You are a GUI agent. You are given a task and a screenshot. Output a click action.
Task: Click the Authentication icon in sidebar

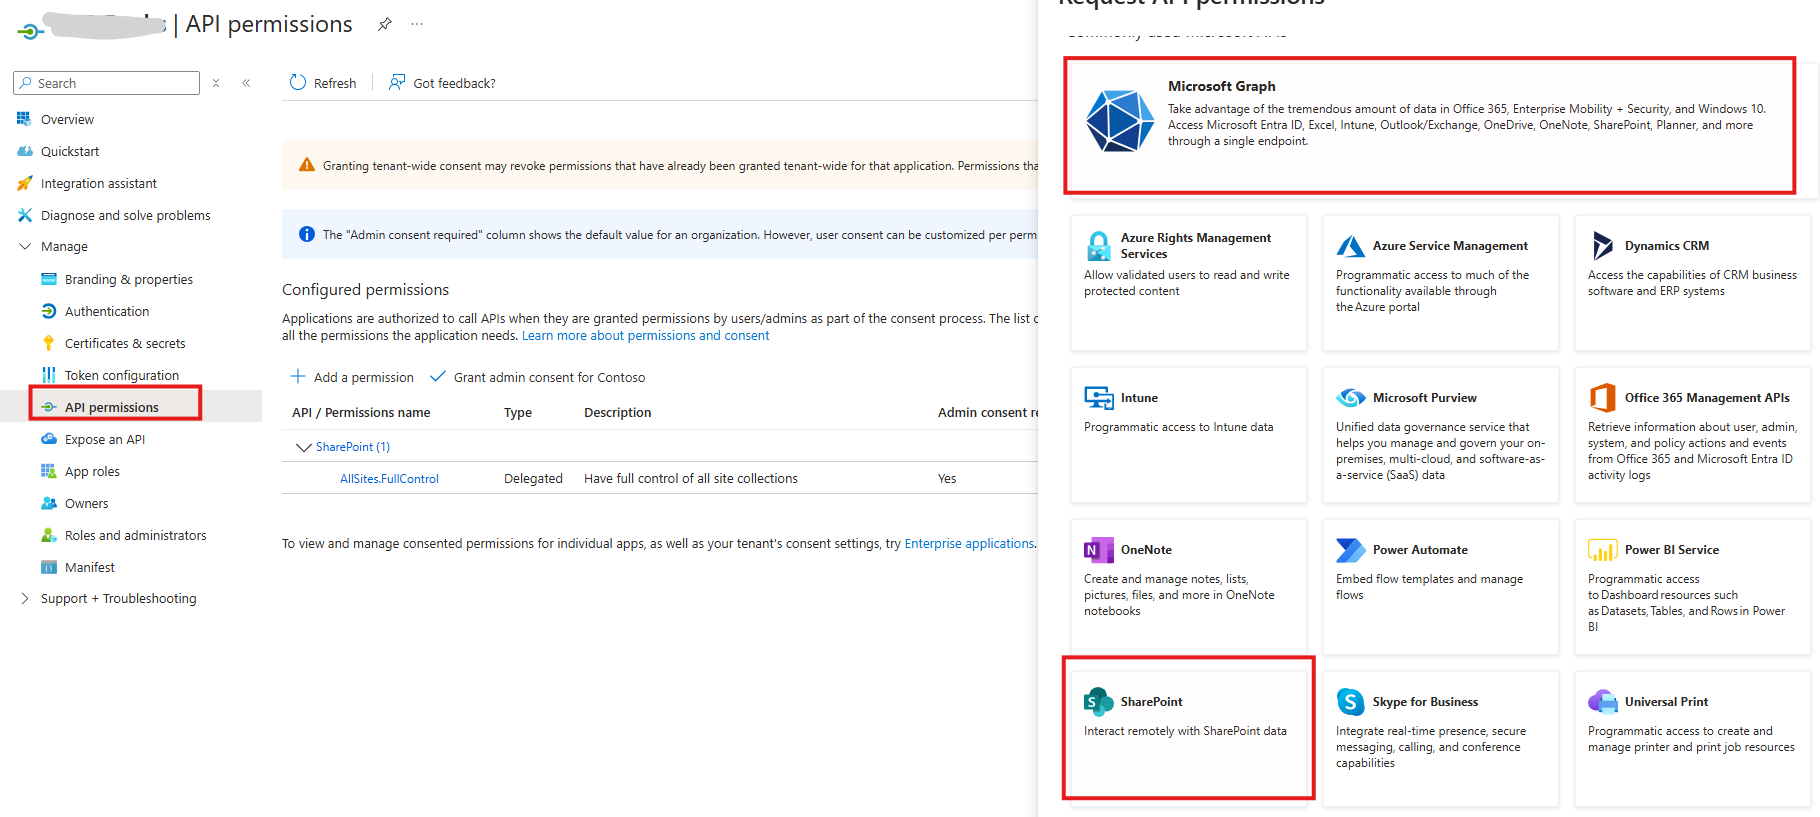[48, 311]
